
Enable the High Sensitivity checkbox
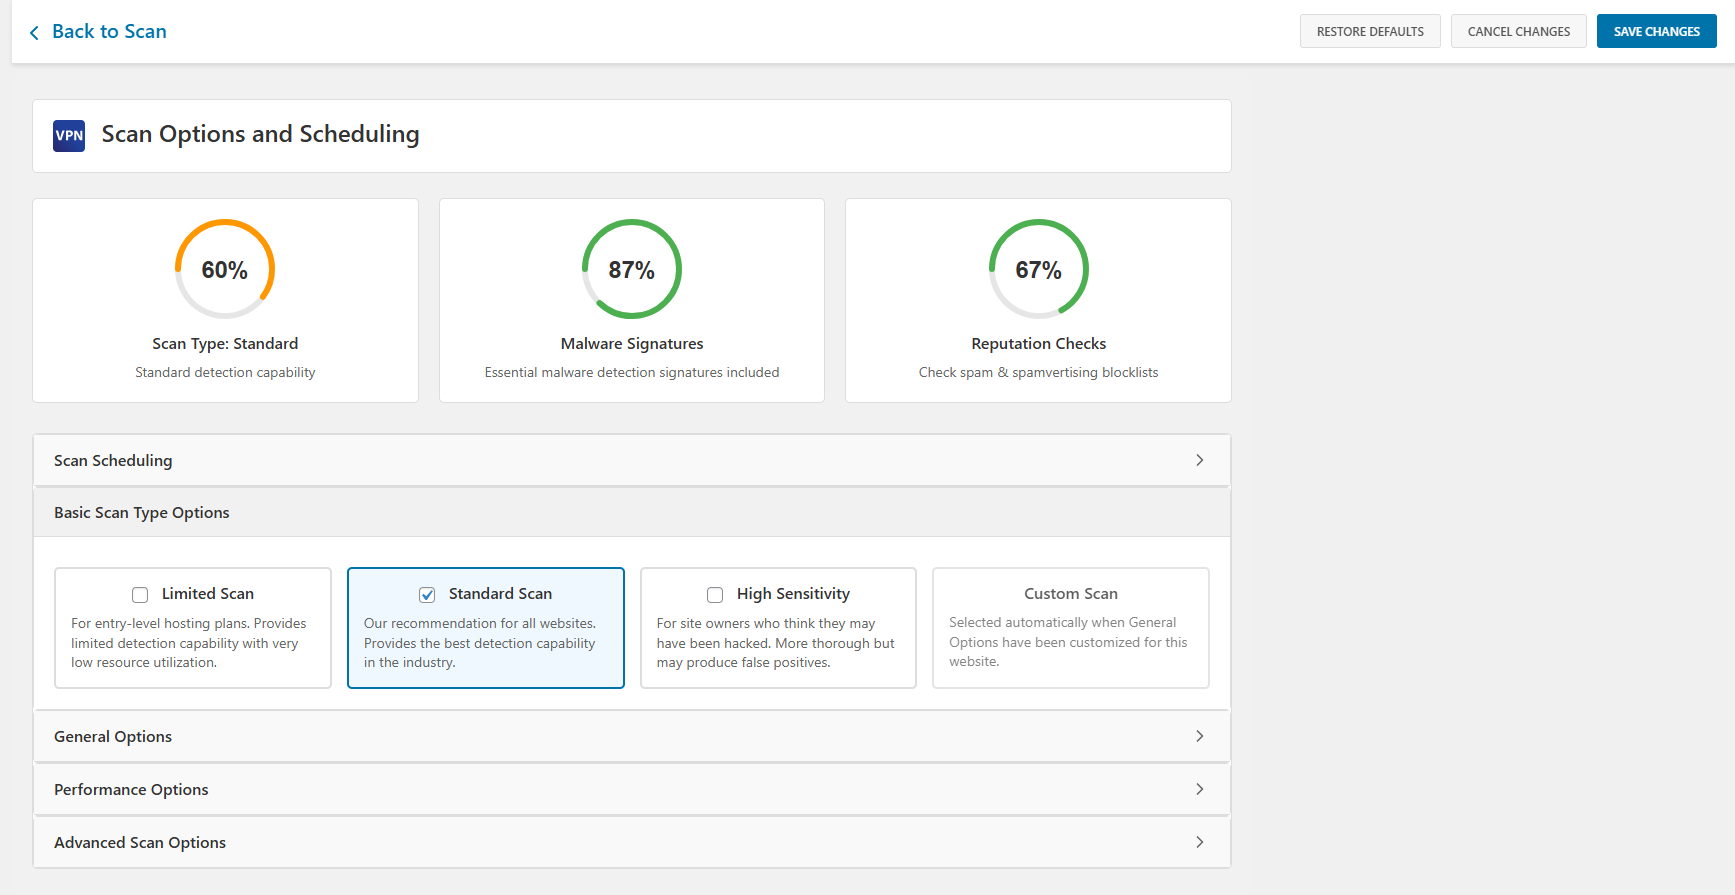pos(715,595)
